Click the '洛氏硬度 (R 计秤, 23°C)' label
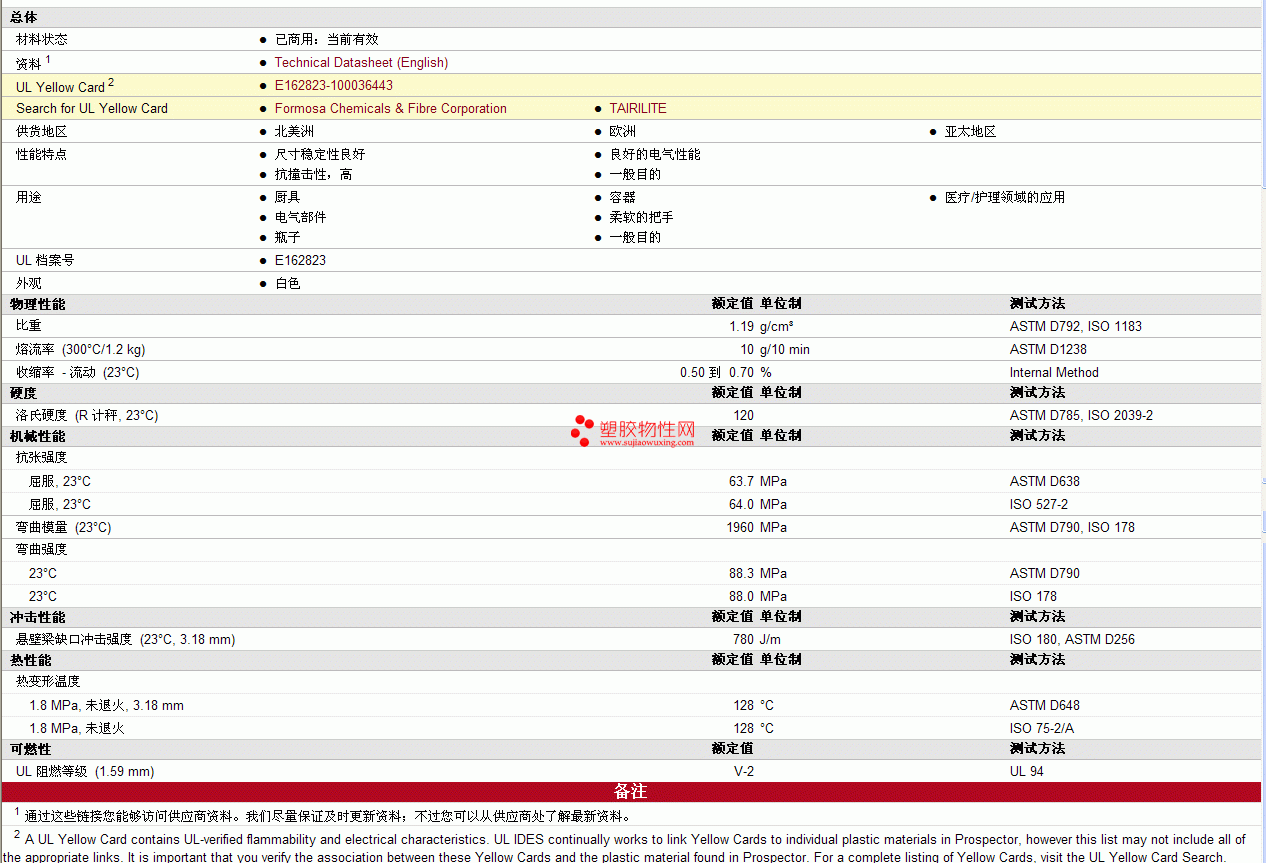Screen dimensions: 1266x863 87,415
